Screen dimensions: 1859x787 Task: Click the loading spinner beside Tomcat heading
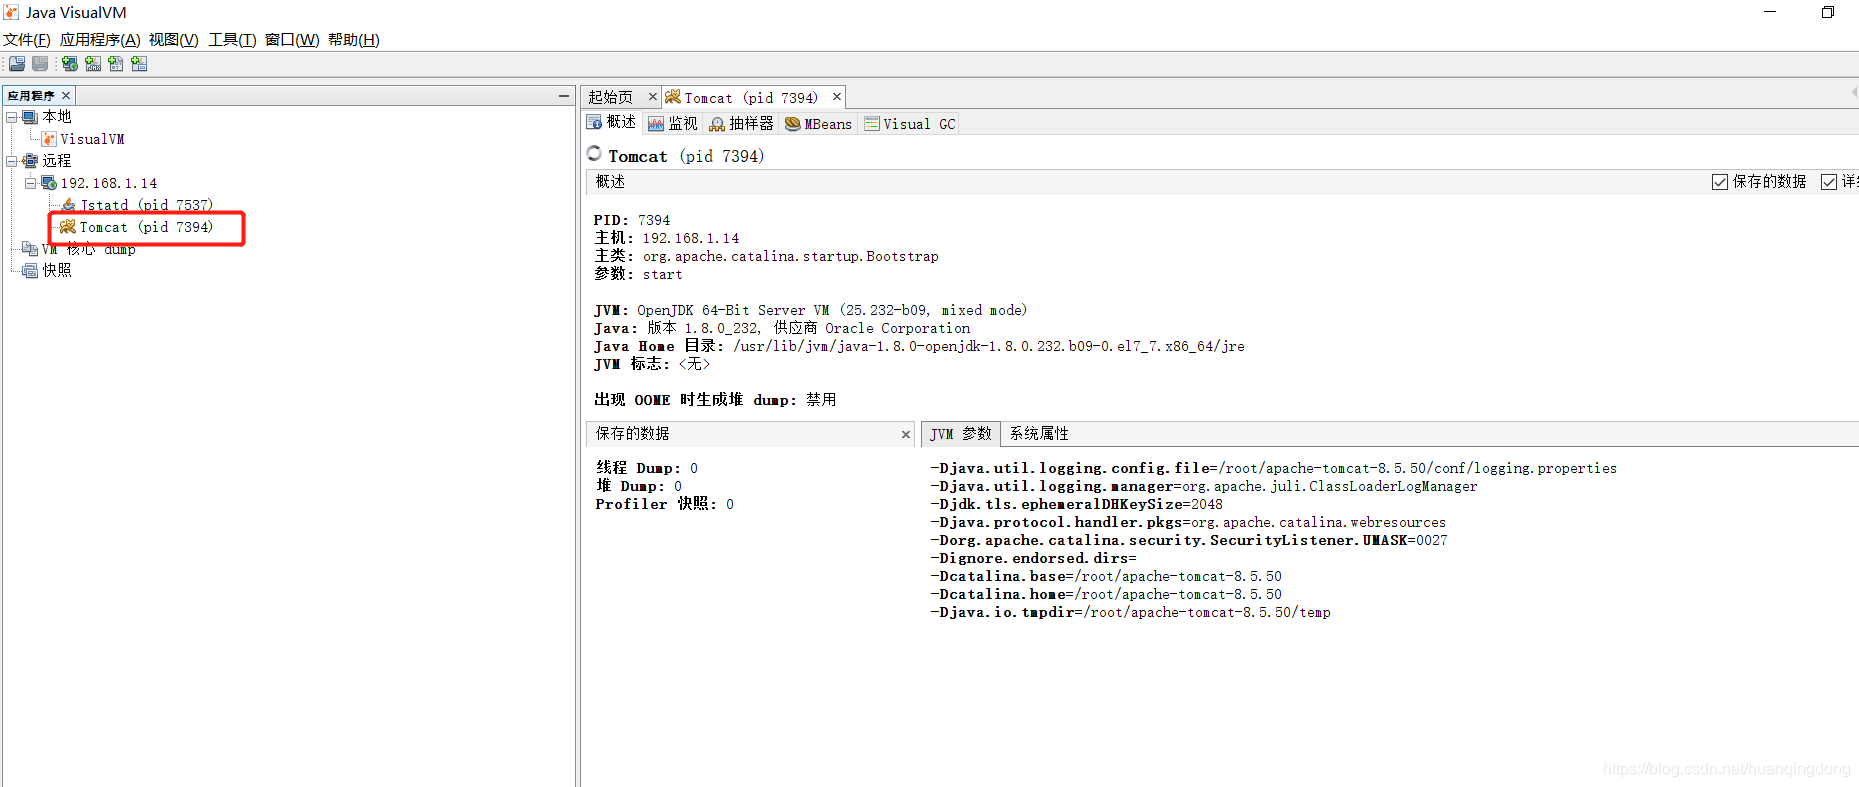pyautogui.click(x=594, y=154)
